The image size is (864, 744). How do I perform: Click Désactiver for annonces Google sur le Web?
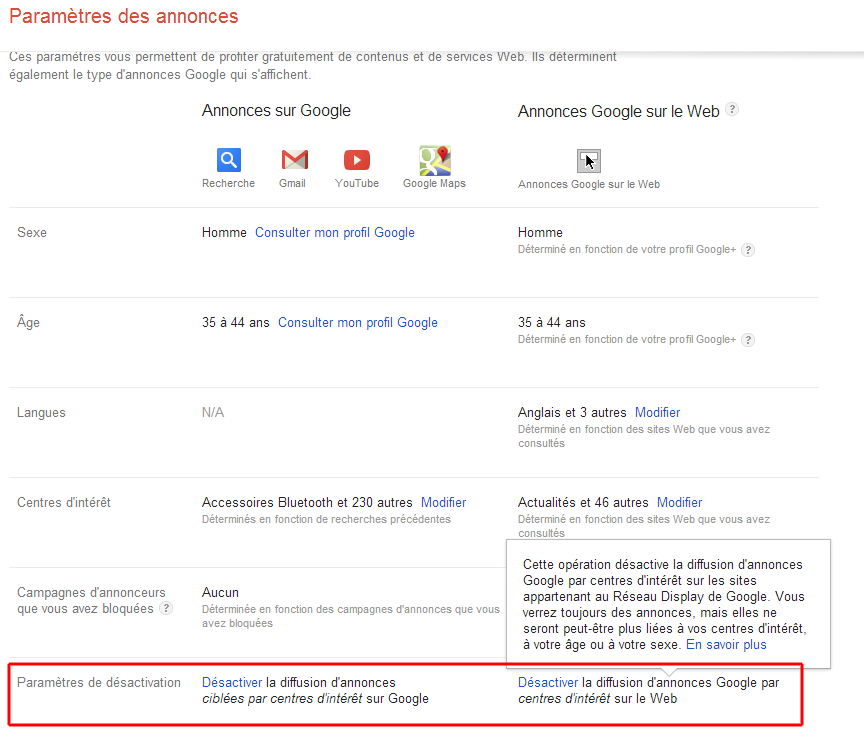(x=548, y=682)
